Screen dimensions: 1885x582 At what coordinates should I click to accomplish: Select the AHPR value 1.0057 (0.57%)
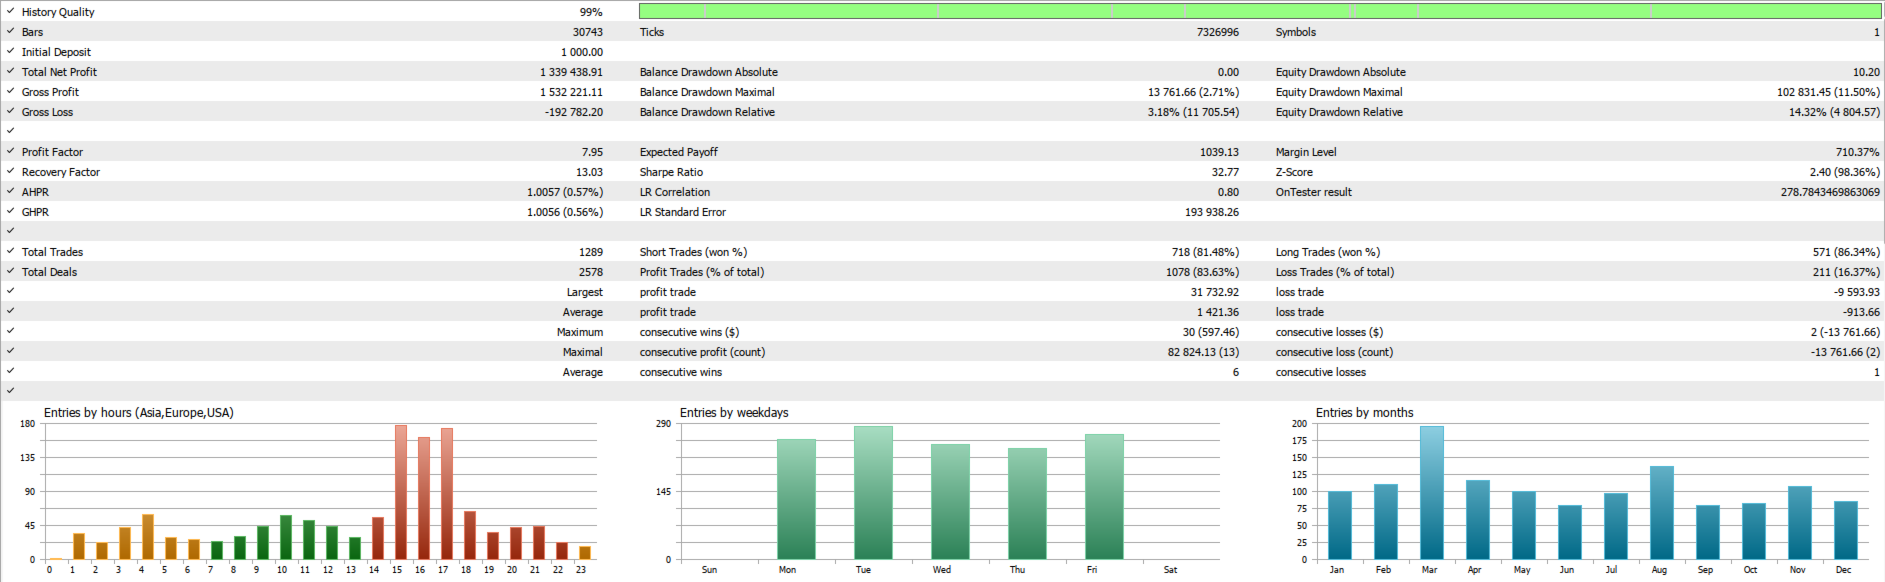[x=565, y=192]
